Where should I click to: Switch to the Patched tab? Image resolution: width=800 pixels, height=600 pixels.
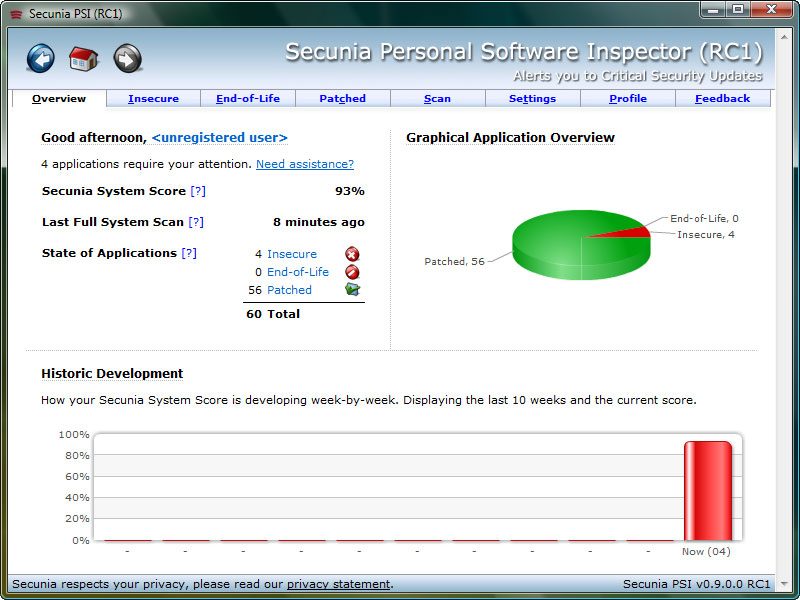pyautogui.click(x=343, y=98)
